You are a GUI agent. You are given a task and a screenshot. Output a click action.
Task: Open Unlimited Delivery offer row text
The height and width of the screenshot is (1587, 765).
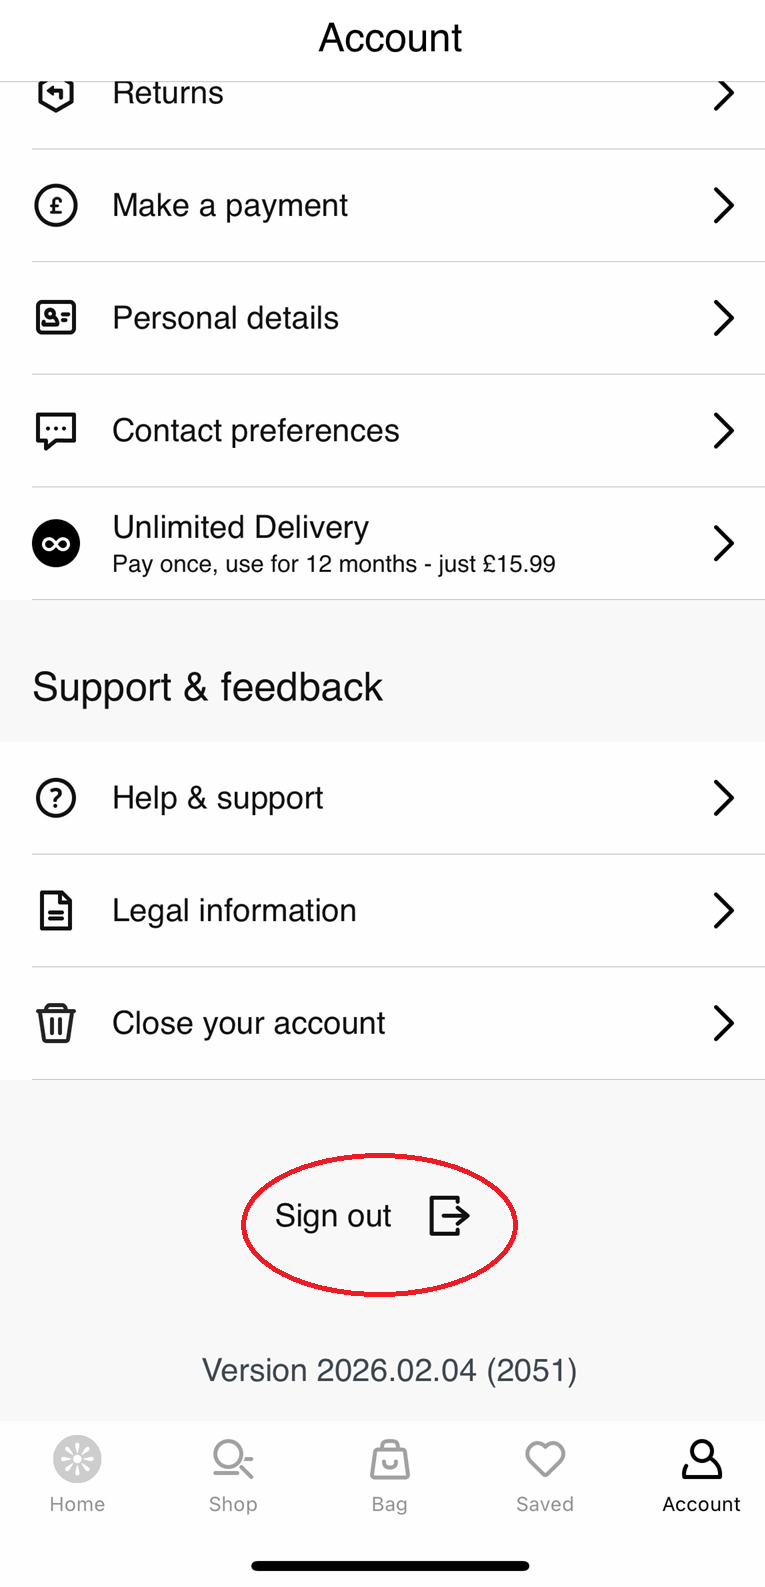(334, 544)
